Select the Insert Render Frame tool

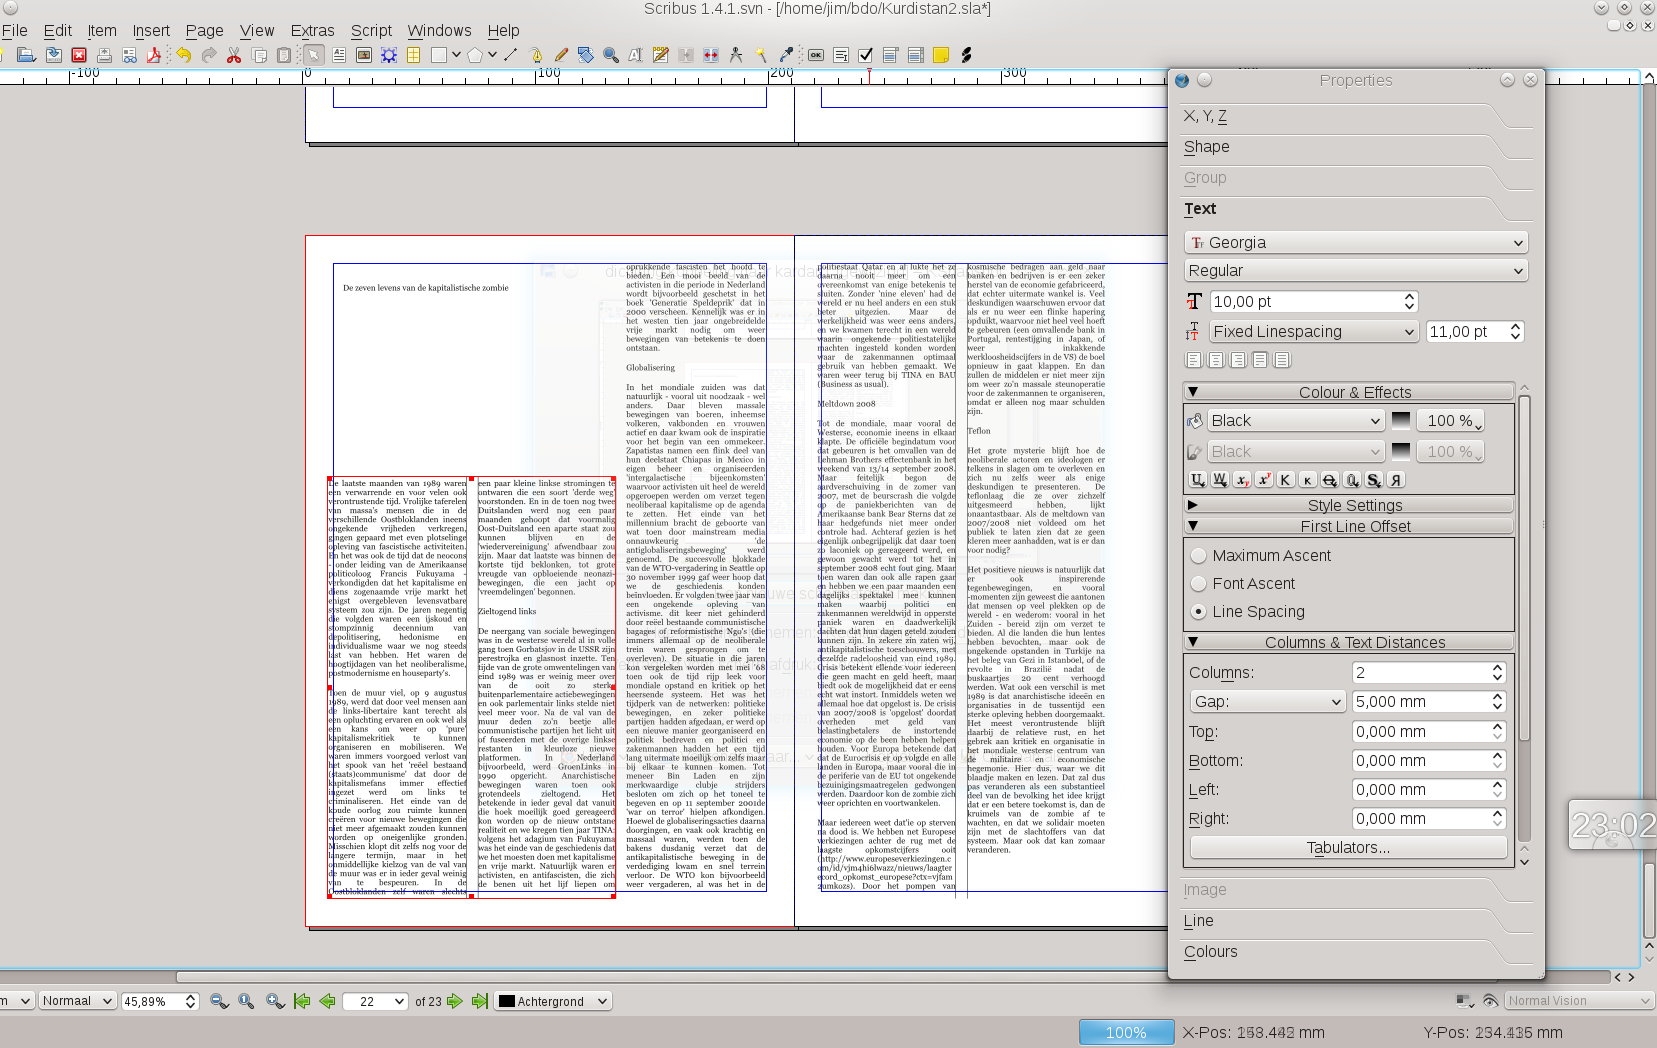[x=389, y=55]
